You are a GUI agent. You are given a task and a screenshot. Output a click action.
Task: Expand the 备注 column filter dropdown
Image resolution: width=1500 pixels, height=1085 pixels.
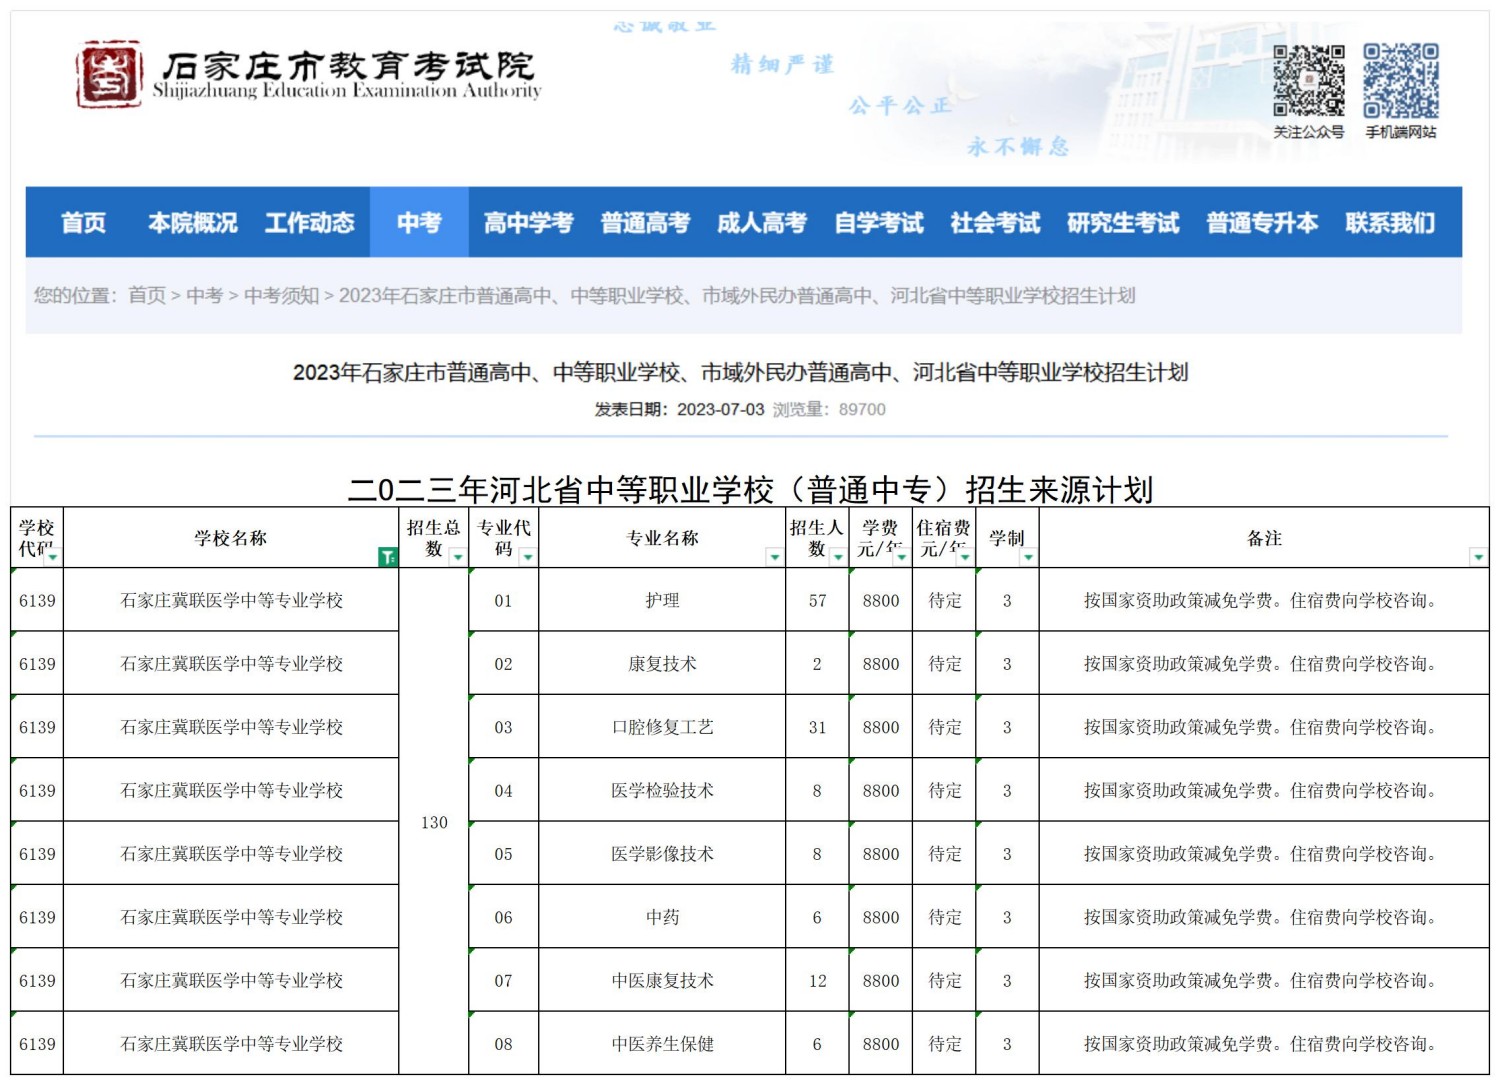pos(1477,557)
